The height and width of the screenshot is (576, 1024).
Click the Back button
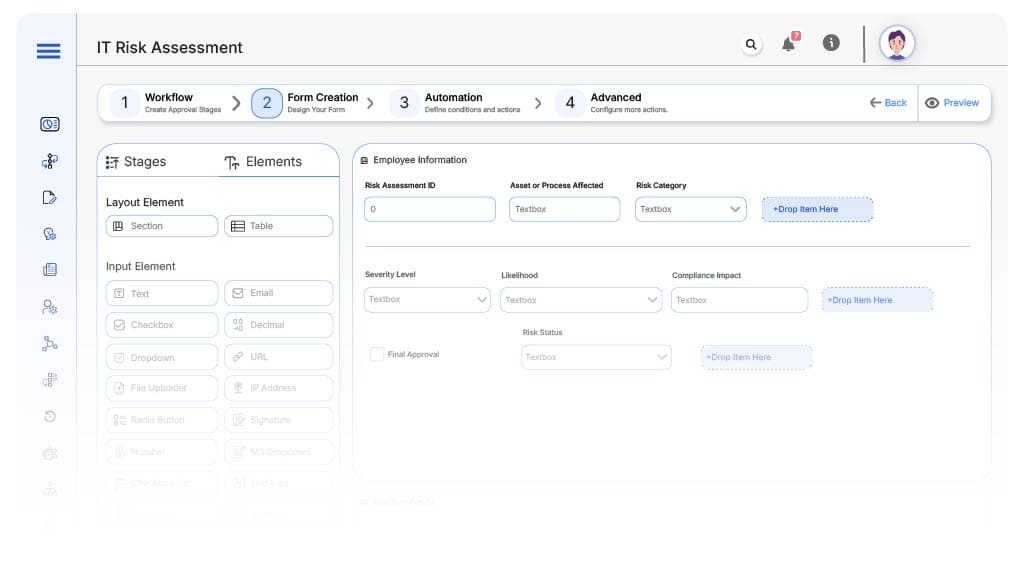click(888, 102)
